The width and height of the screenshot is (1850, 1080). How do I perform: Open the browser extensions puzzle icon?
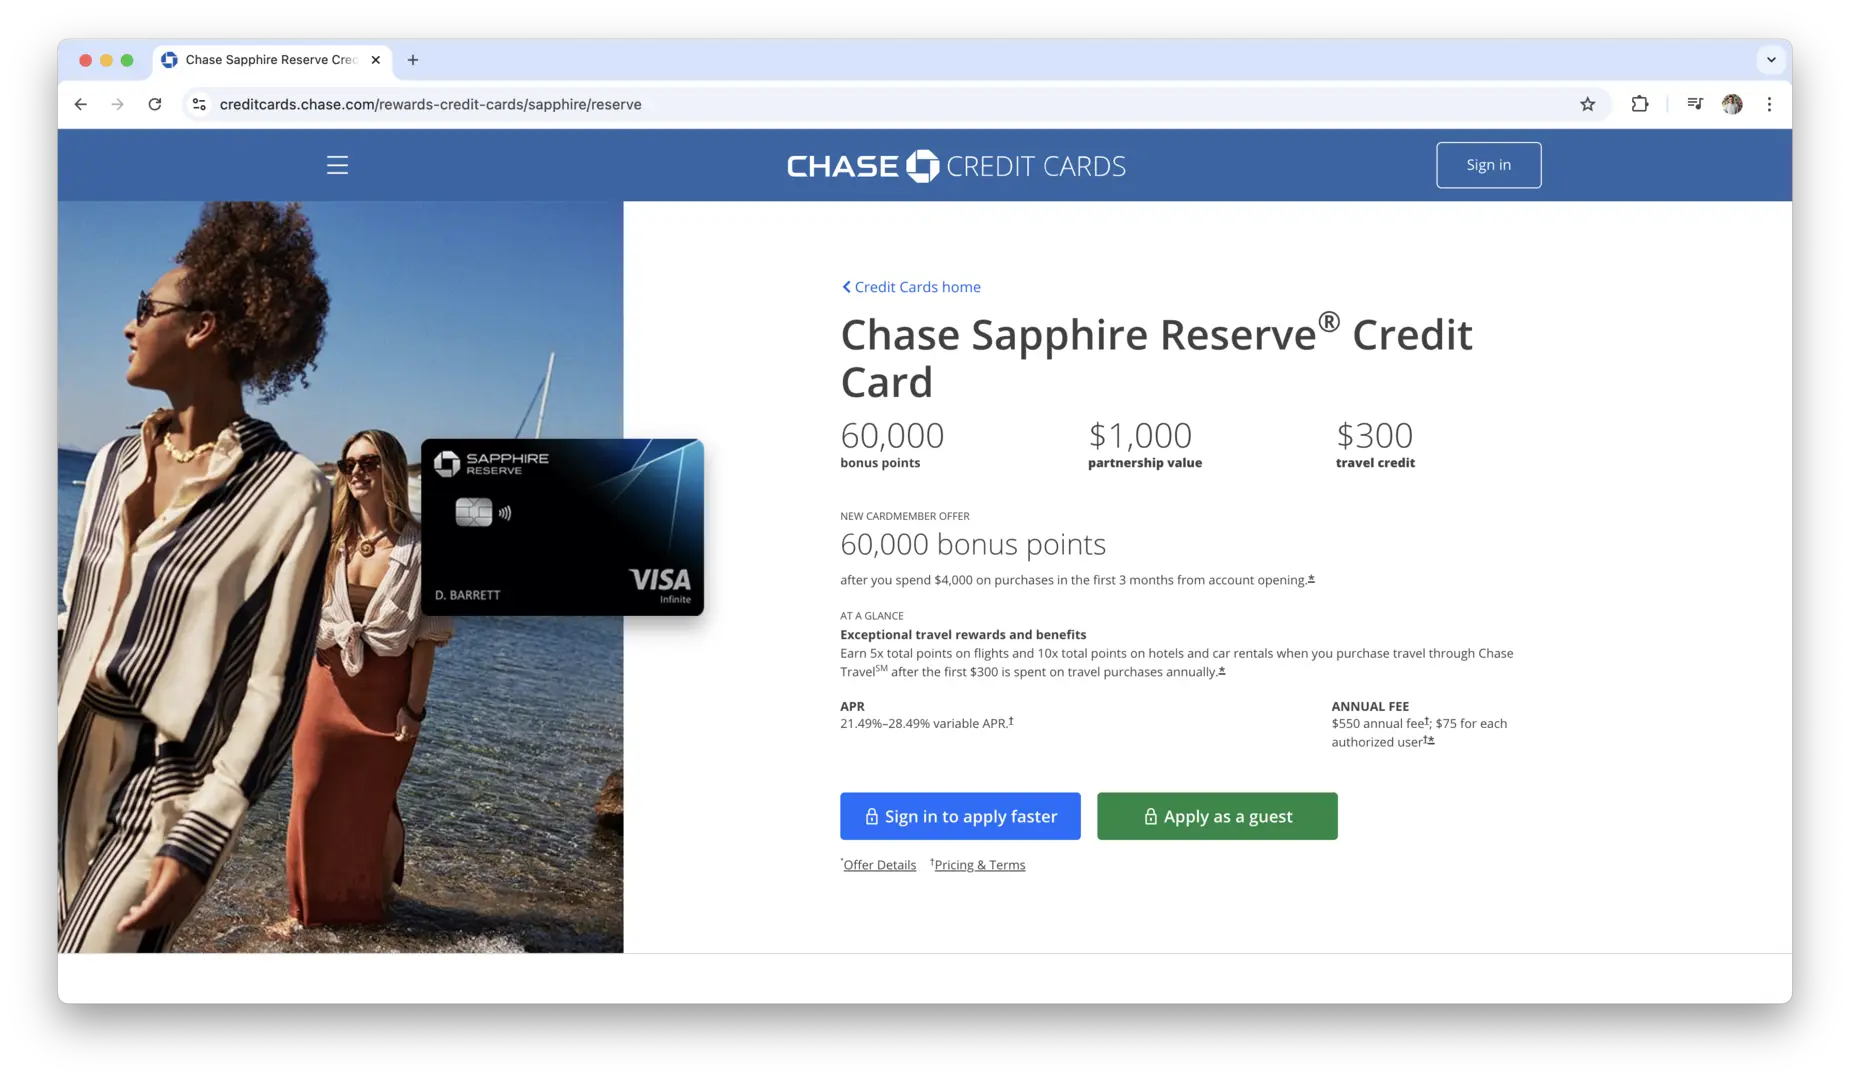(x=1640, y=104)
